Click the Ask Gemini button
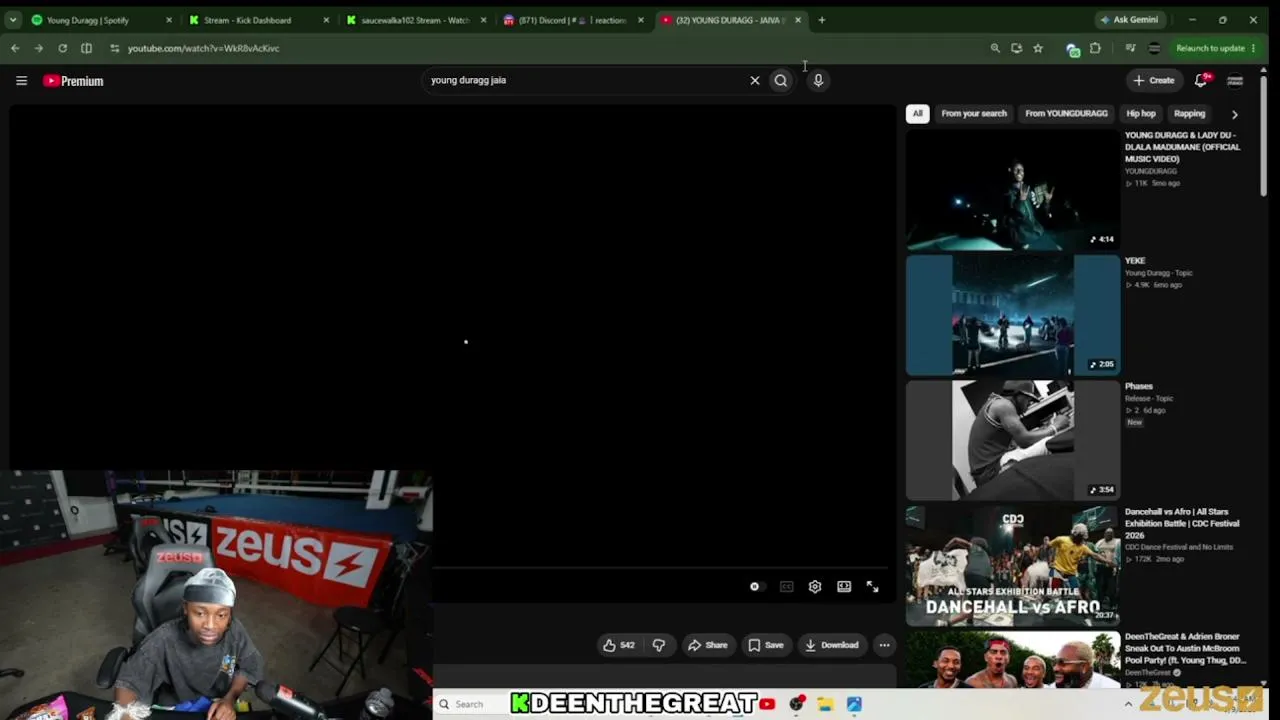The height and width of the screenshot is (720, 1280). click(x=1129, y=20)
